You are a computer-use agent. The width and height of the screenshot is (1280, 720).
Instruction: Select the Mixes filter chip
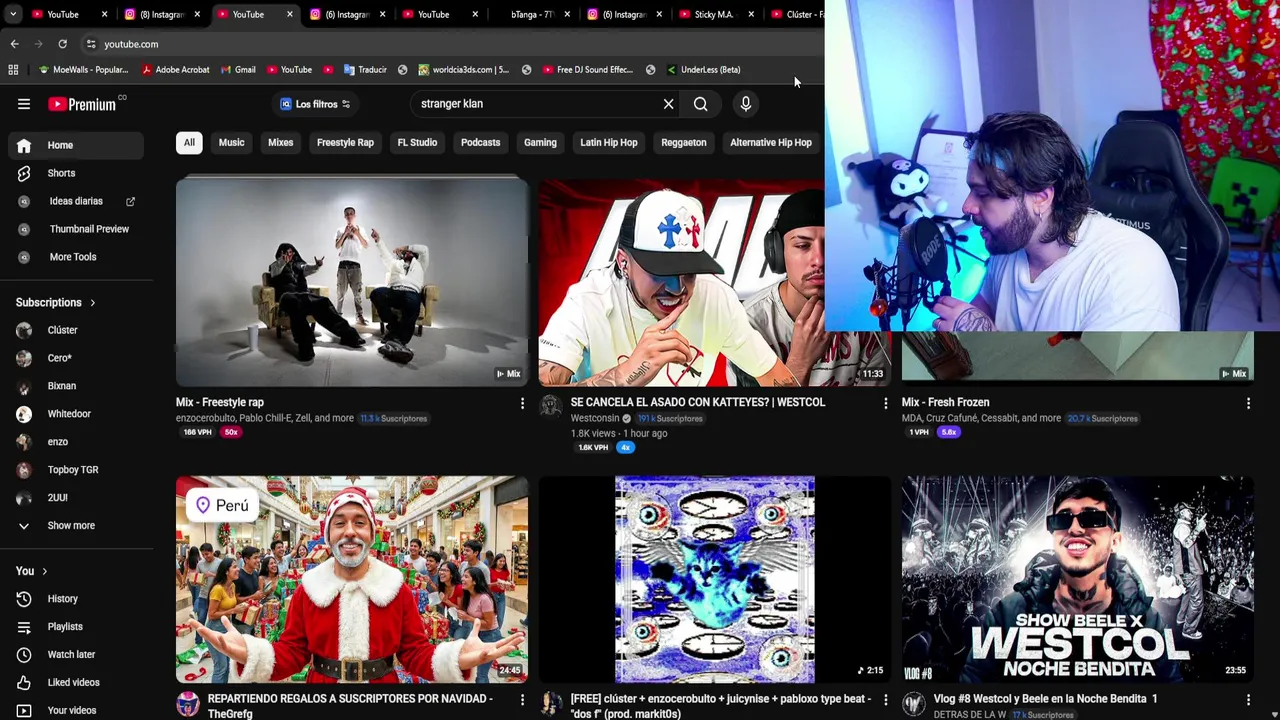(x=280, y=142)
